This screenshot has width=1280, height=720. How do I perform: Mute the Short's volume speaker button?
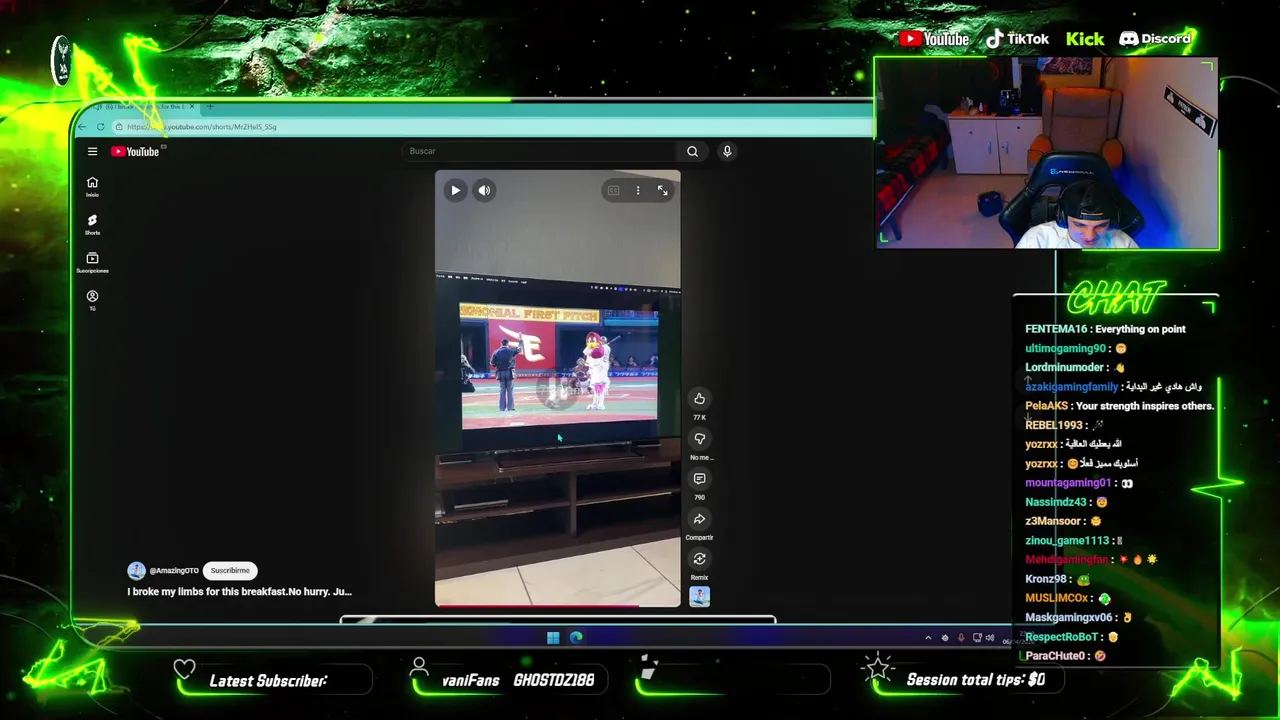(x=484, y=190)
